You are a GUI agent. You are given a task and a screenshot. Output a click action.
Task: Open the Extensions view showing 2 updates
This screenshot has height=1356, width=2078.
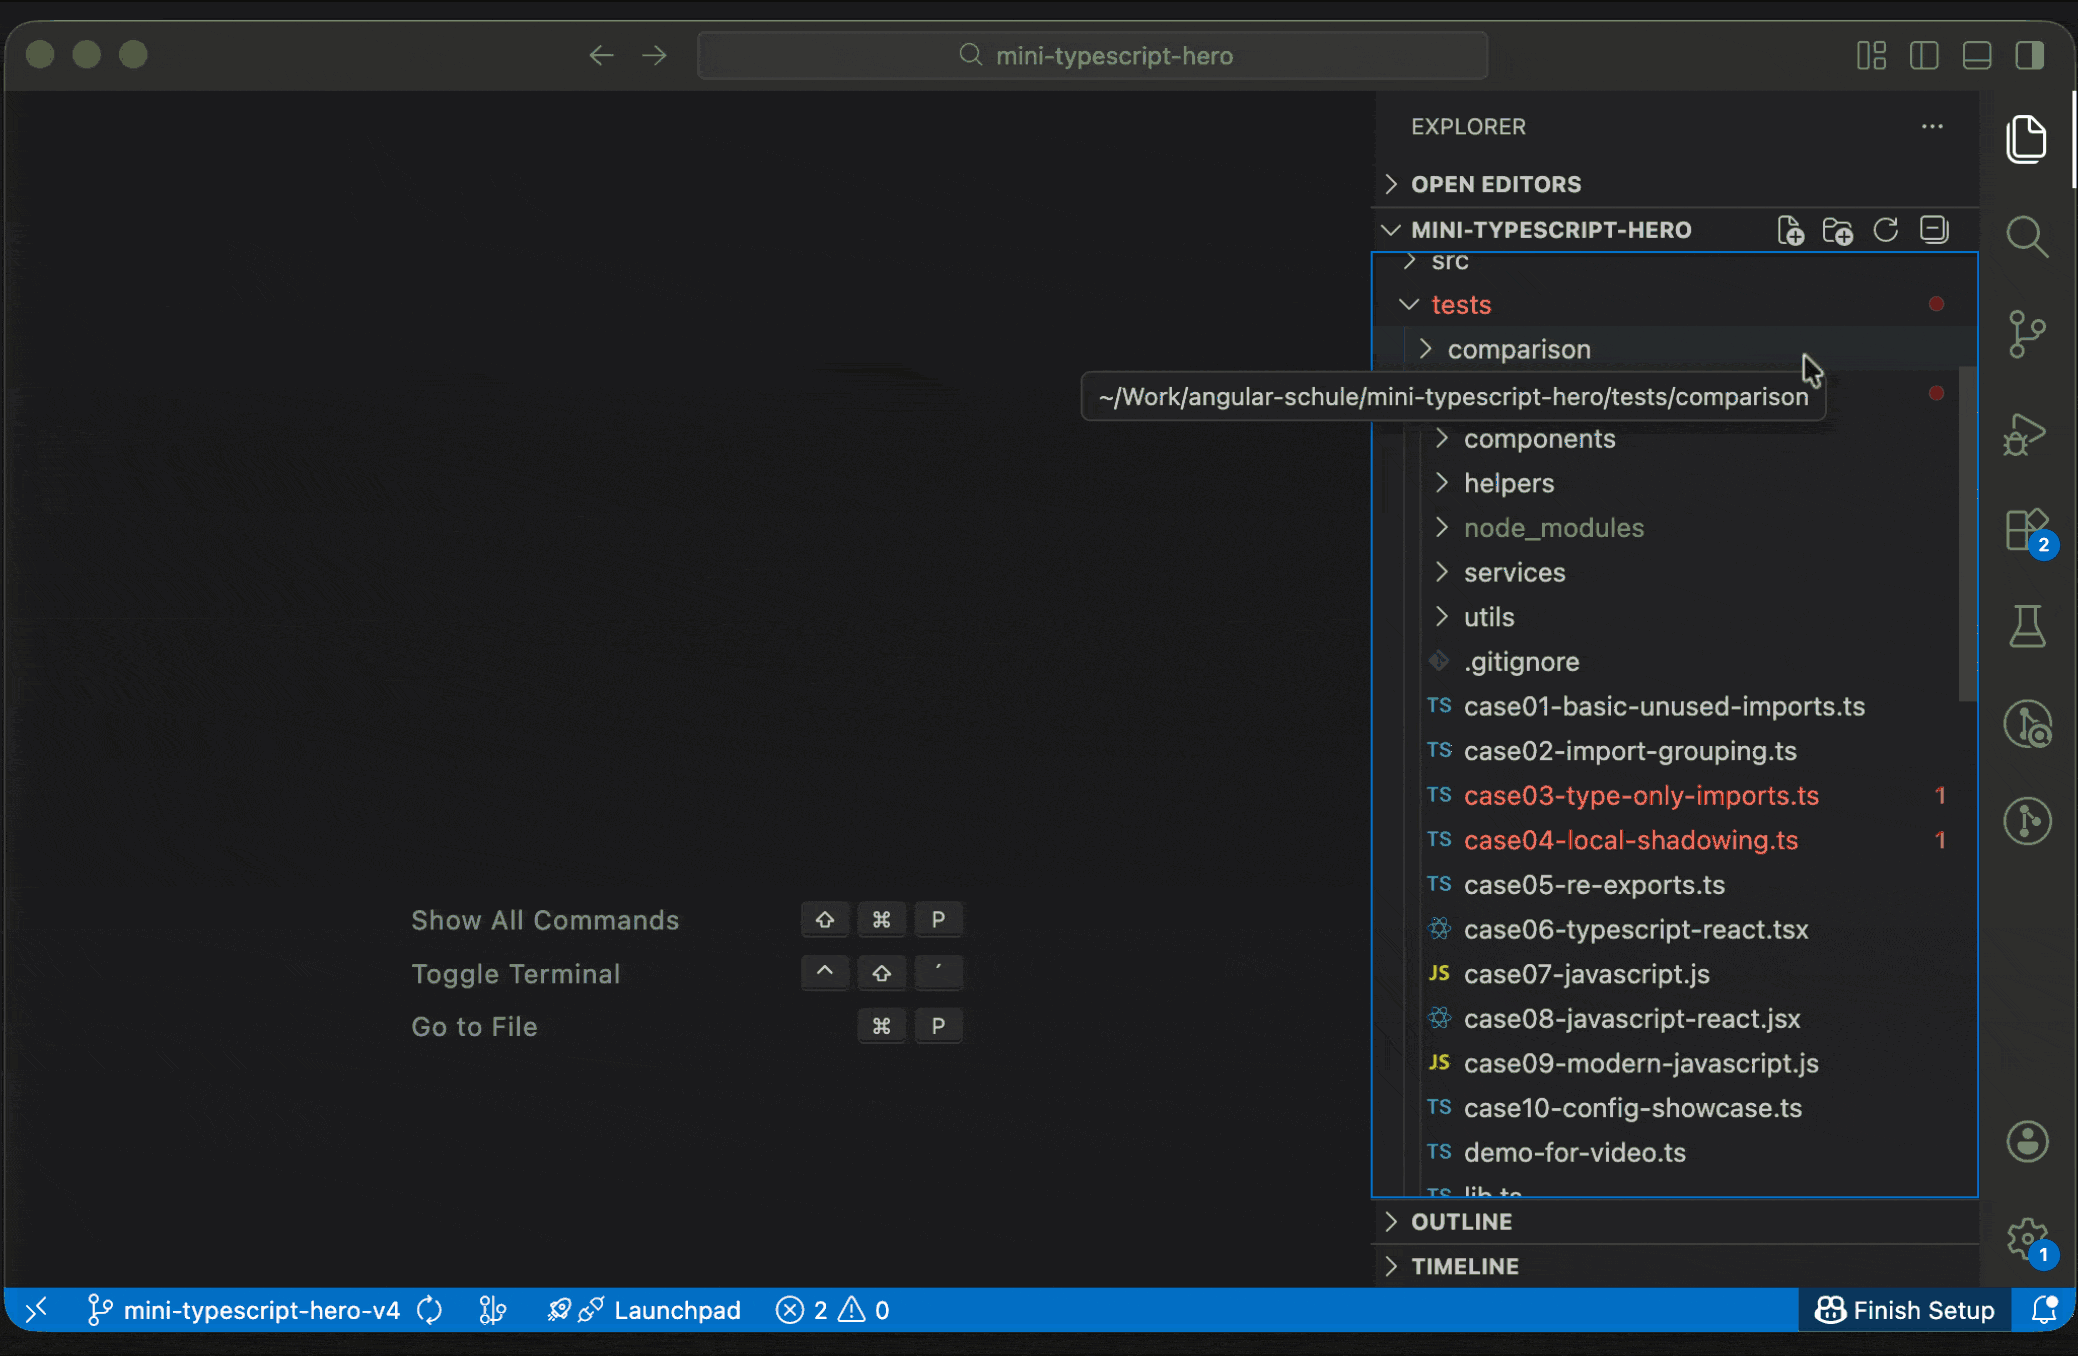(x=2028, y=530)
